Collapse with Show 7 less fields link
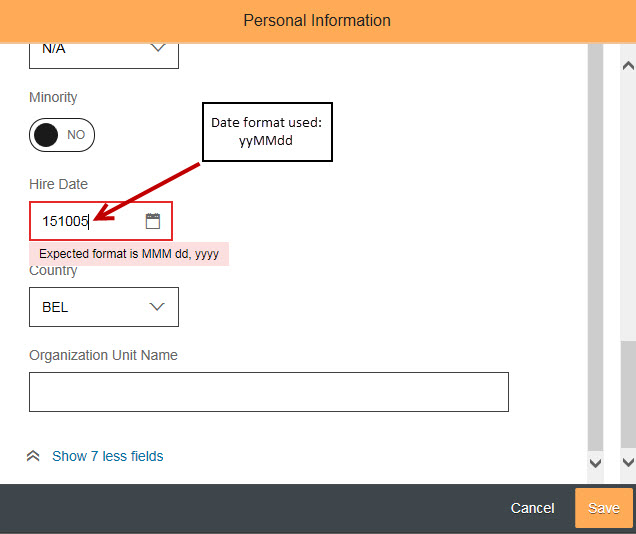Viewport: 636px width, 534px height. coord(107,456)
